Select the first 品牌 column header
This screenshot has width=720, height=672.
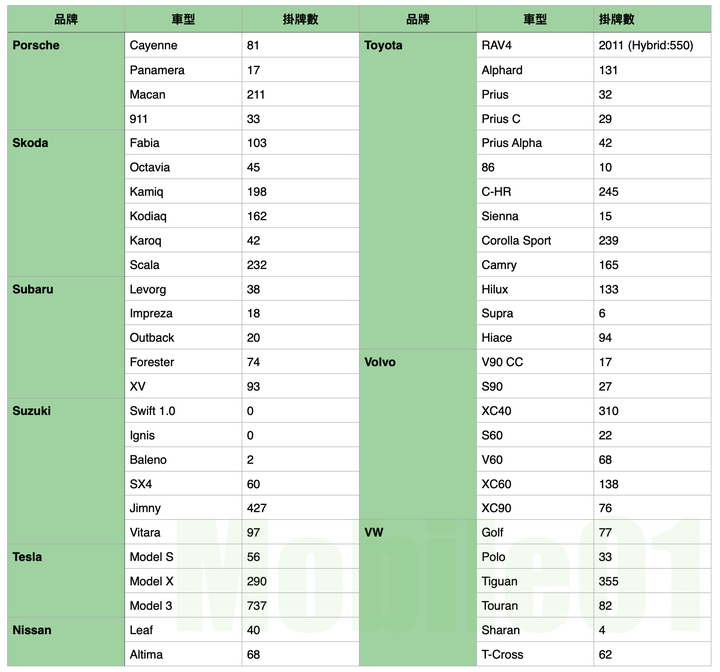[66, 19]
